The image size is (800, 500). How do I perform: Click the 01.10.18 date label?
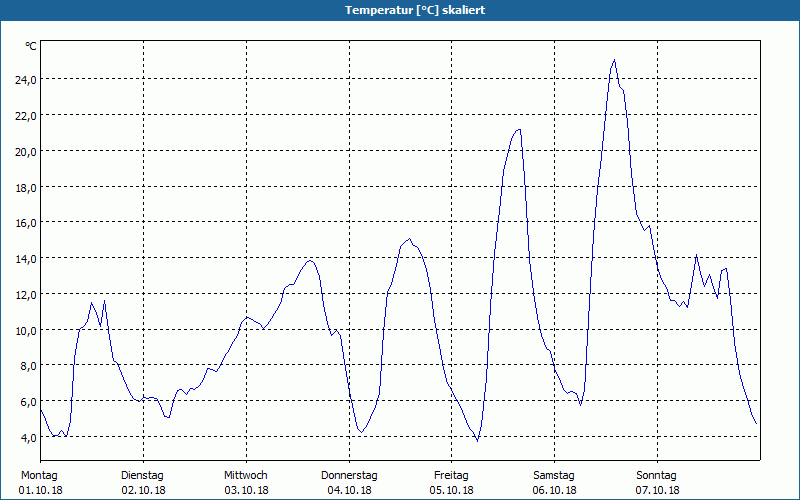[40, 490]
